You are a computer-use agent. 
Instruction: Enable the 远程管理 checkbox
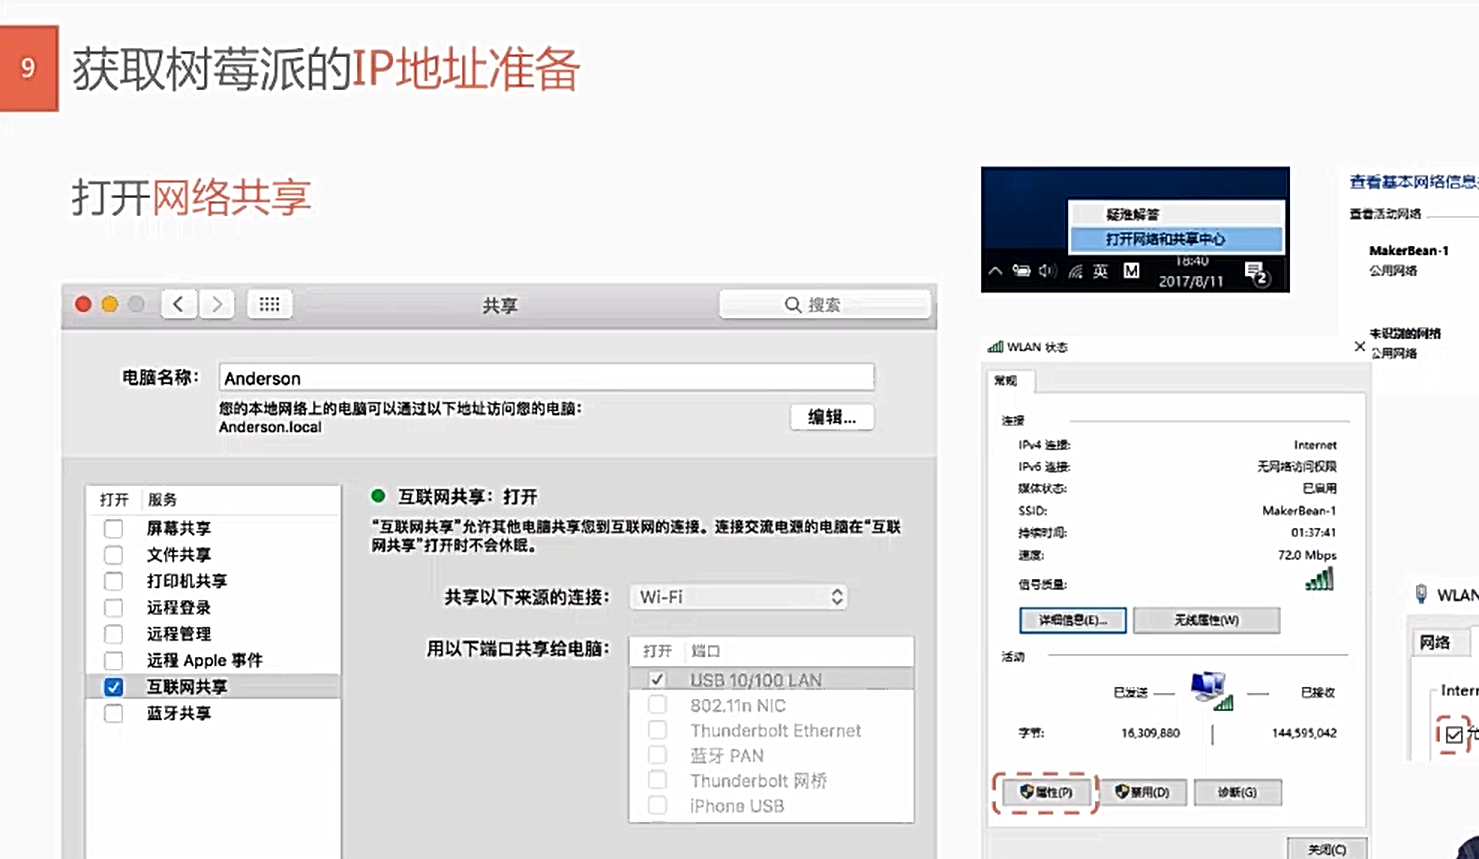113,634
